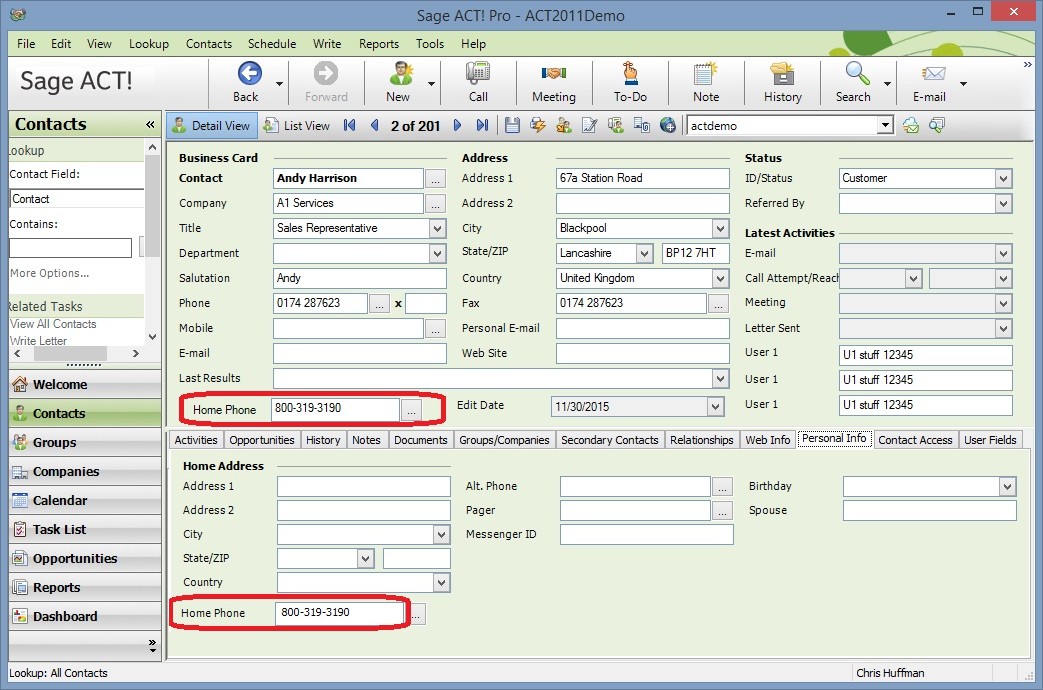
Task: Click the Search magnifier icon
Action: coord(857,73)
